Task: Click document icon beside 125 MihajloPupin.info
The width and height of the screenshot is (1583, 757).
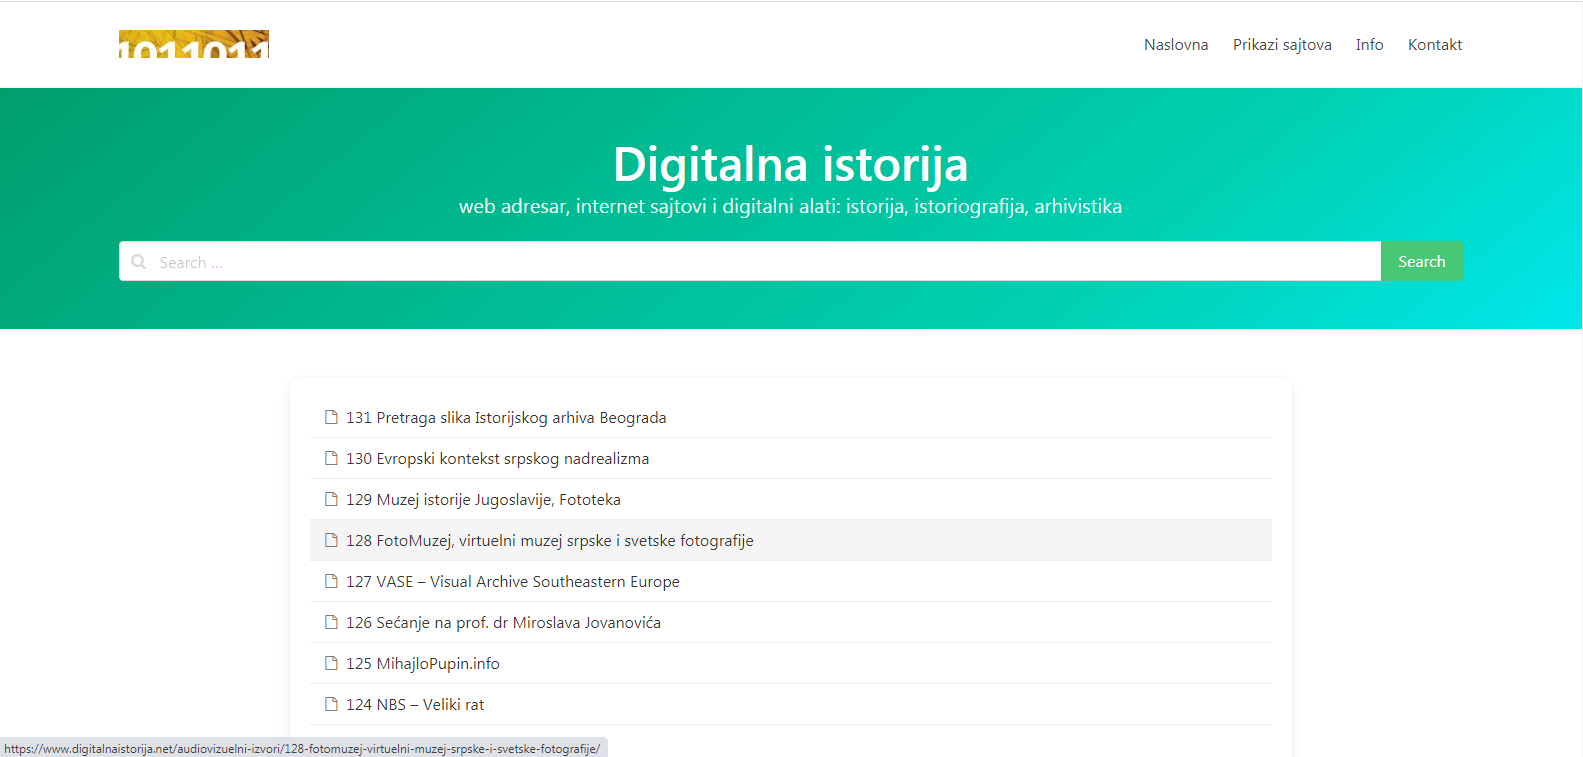Action: 331,663
